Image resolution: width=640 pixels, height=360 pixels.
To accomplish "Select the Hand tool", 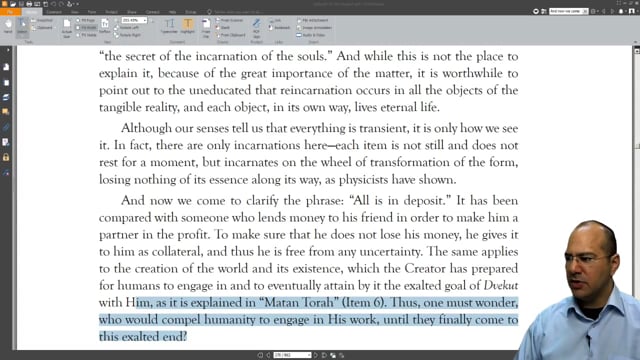I will point(8,26).
